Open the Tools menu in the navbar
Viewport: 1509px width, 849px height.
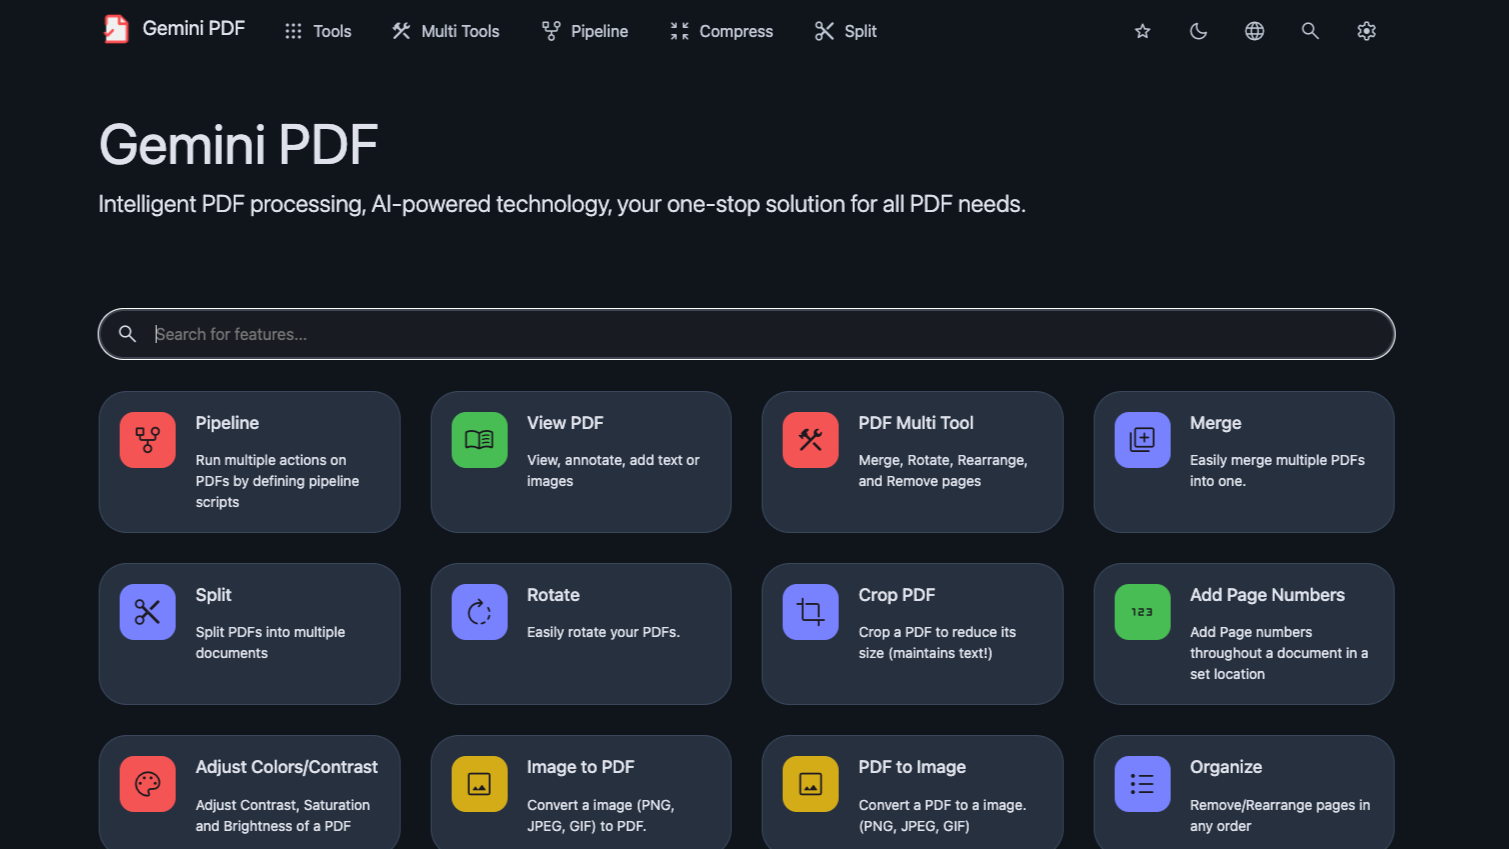point(317,31)
